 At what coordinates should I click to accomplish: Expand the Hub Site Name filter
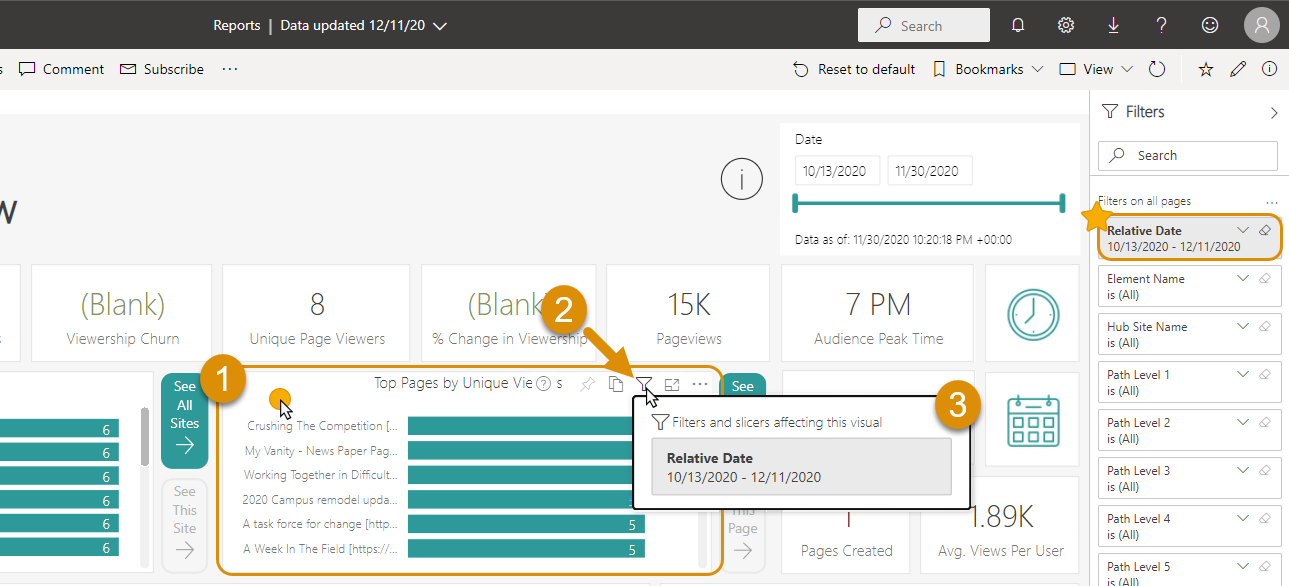[x=1243, y=326]
